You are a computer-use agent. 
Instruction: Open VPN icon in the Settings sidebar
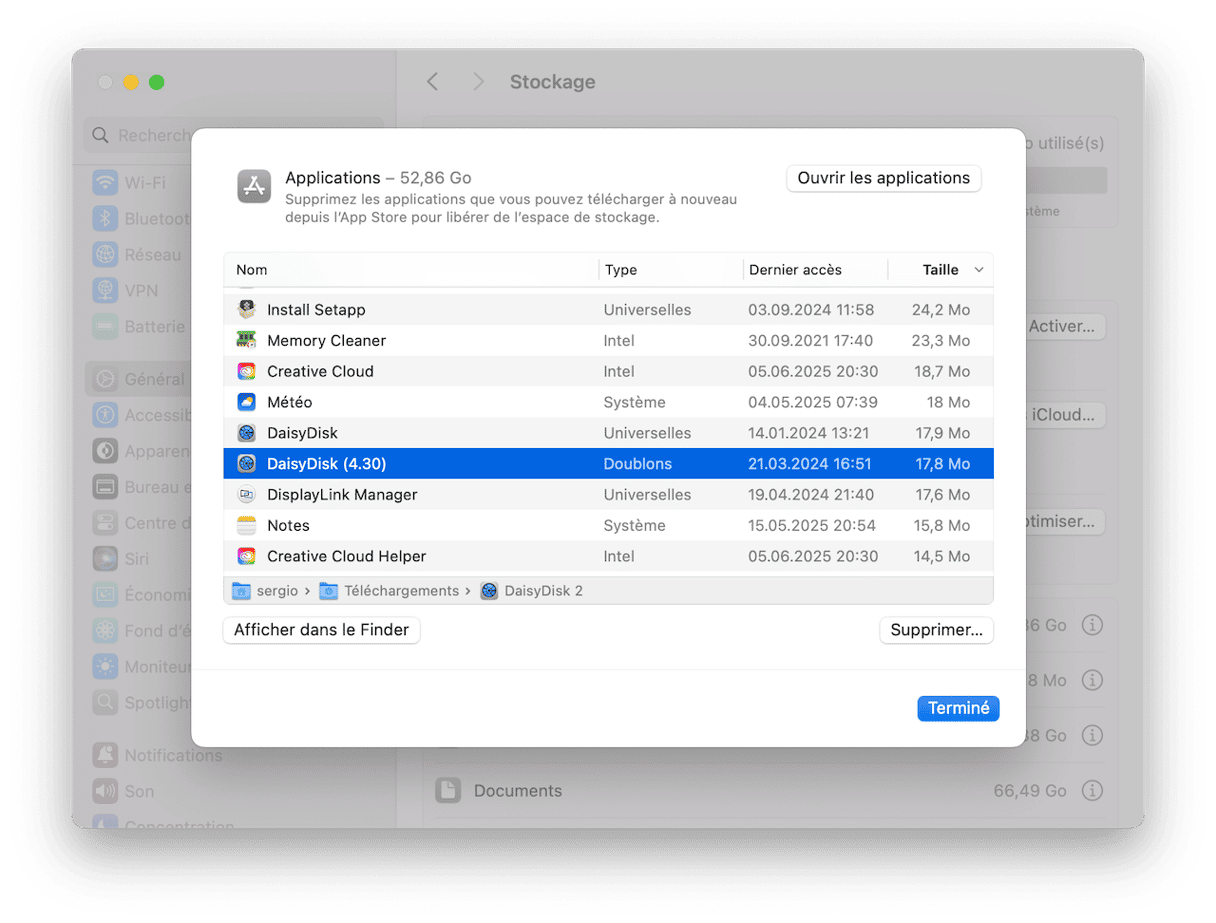click(105, 291)
